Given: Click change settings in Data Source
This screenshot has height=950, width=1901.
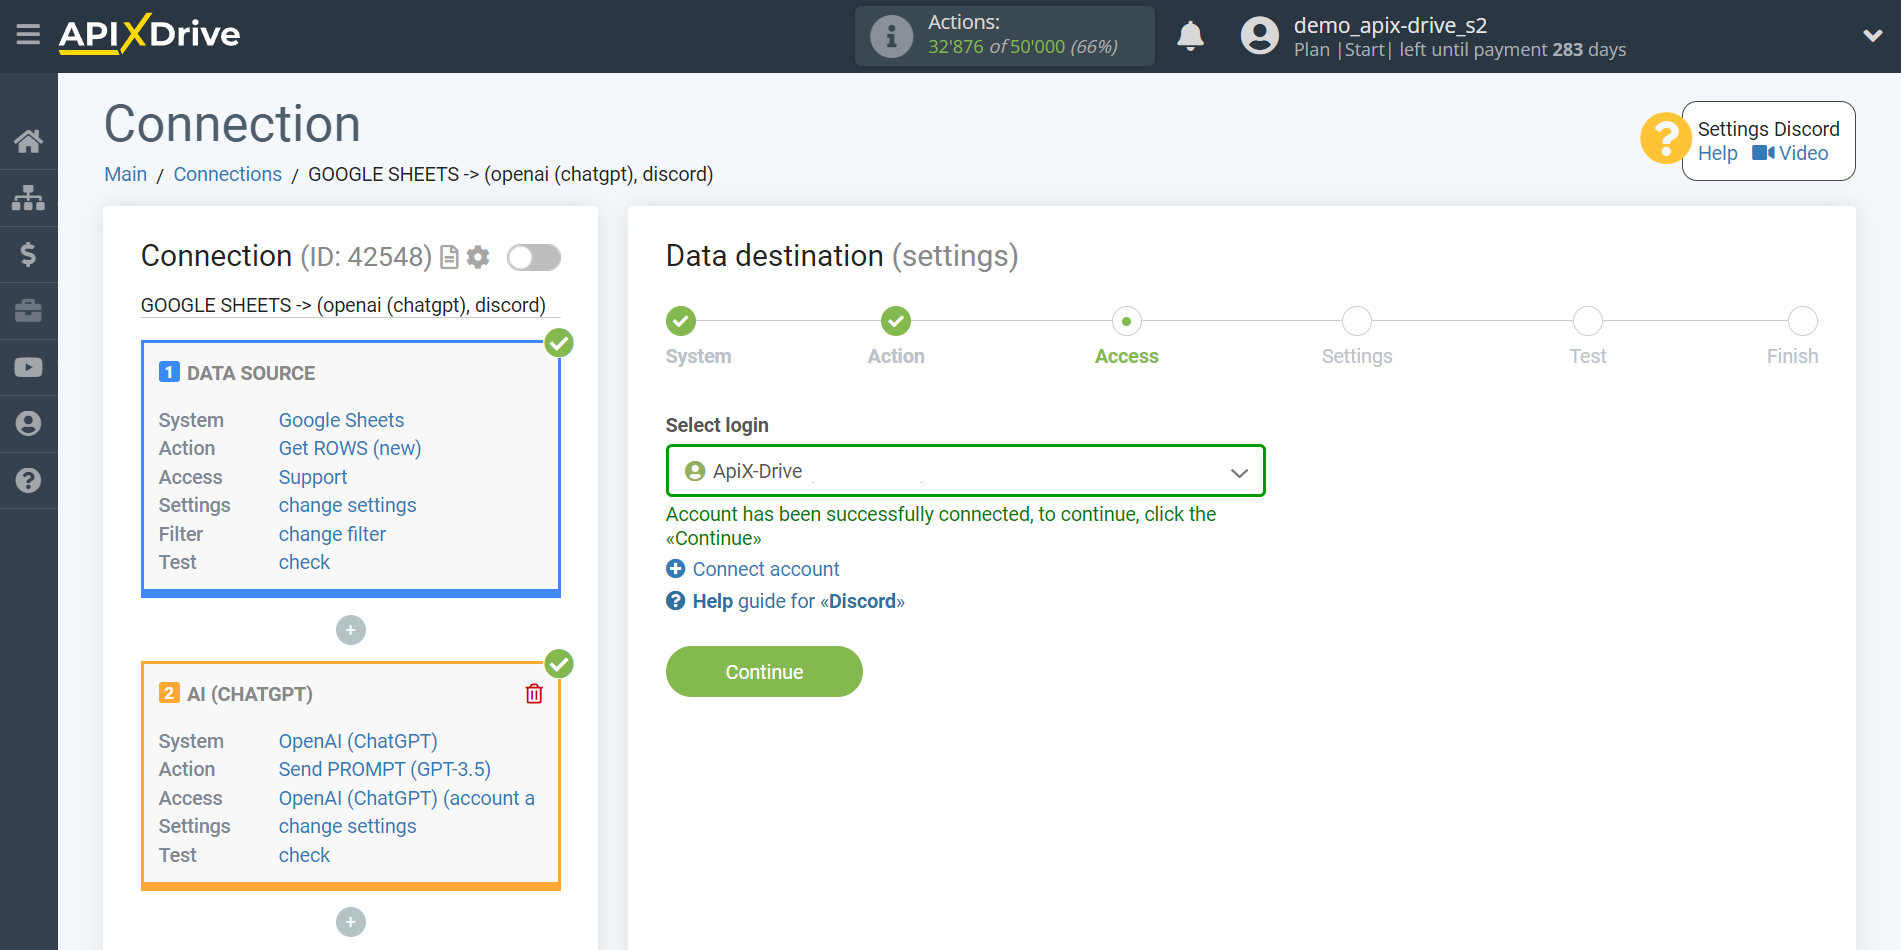Looking at the screenshot, I should tap(347, 505).
